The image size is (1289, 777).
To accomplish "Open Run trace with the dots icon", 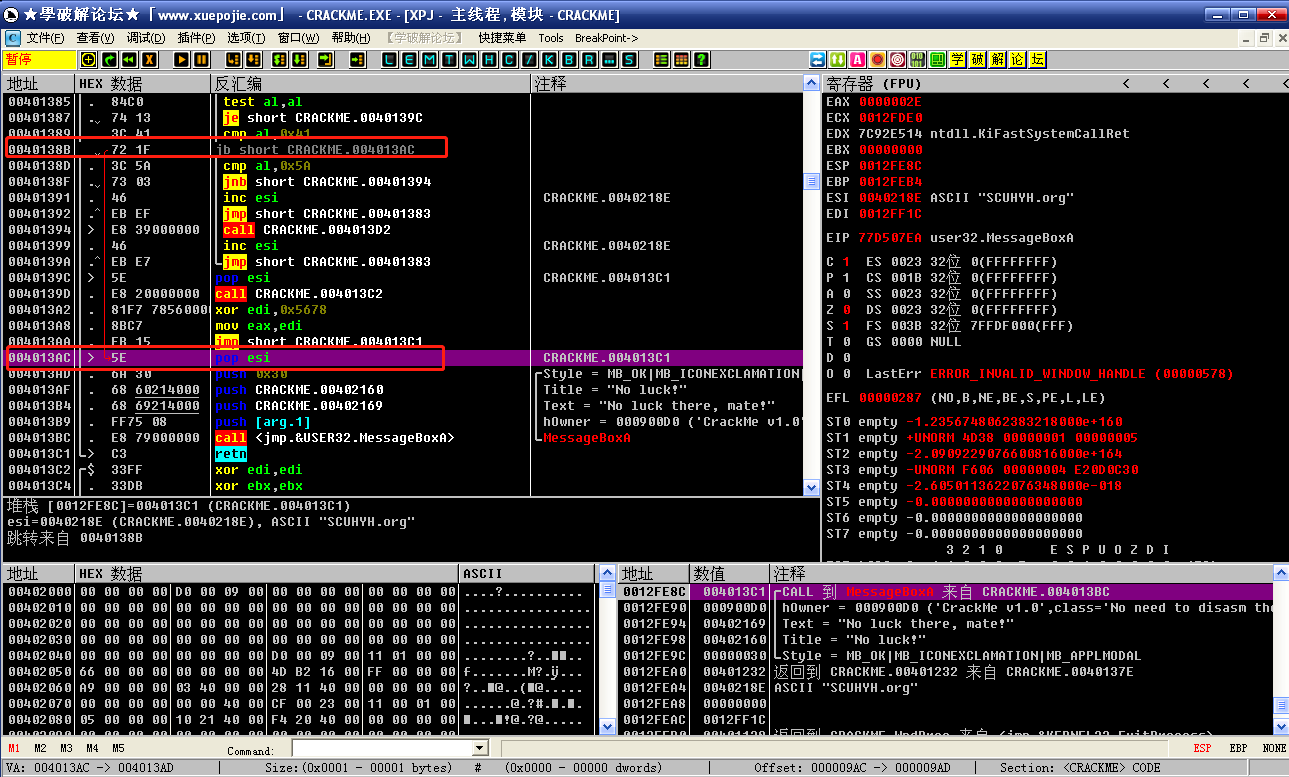I will point(608,60).
